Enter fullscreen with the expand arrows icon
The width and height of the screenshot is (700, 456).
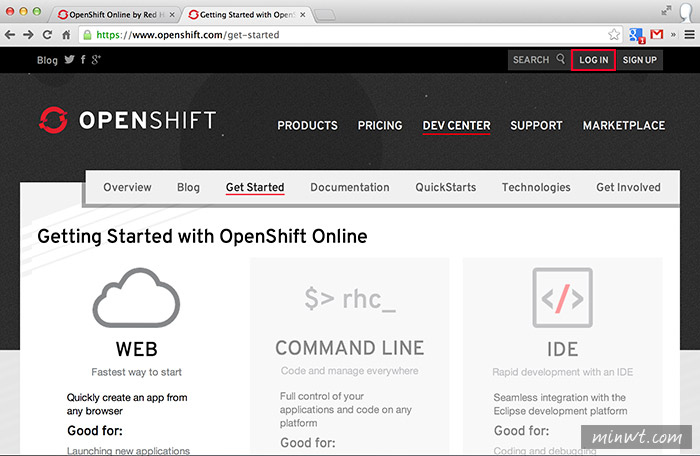pos(666,11)
